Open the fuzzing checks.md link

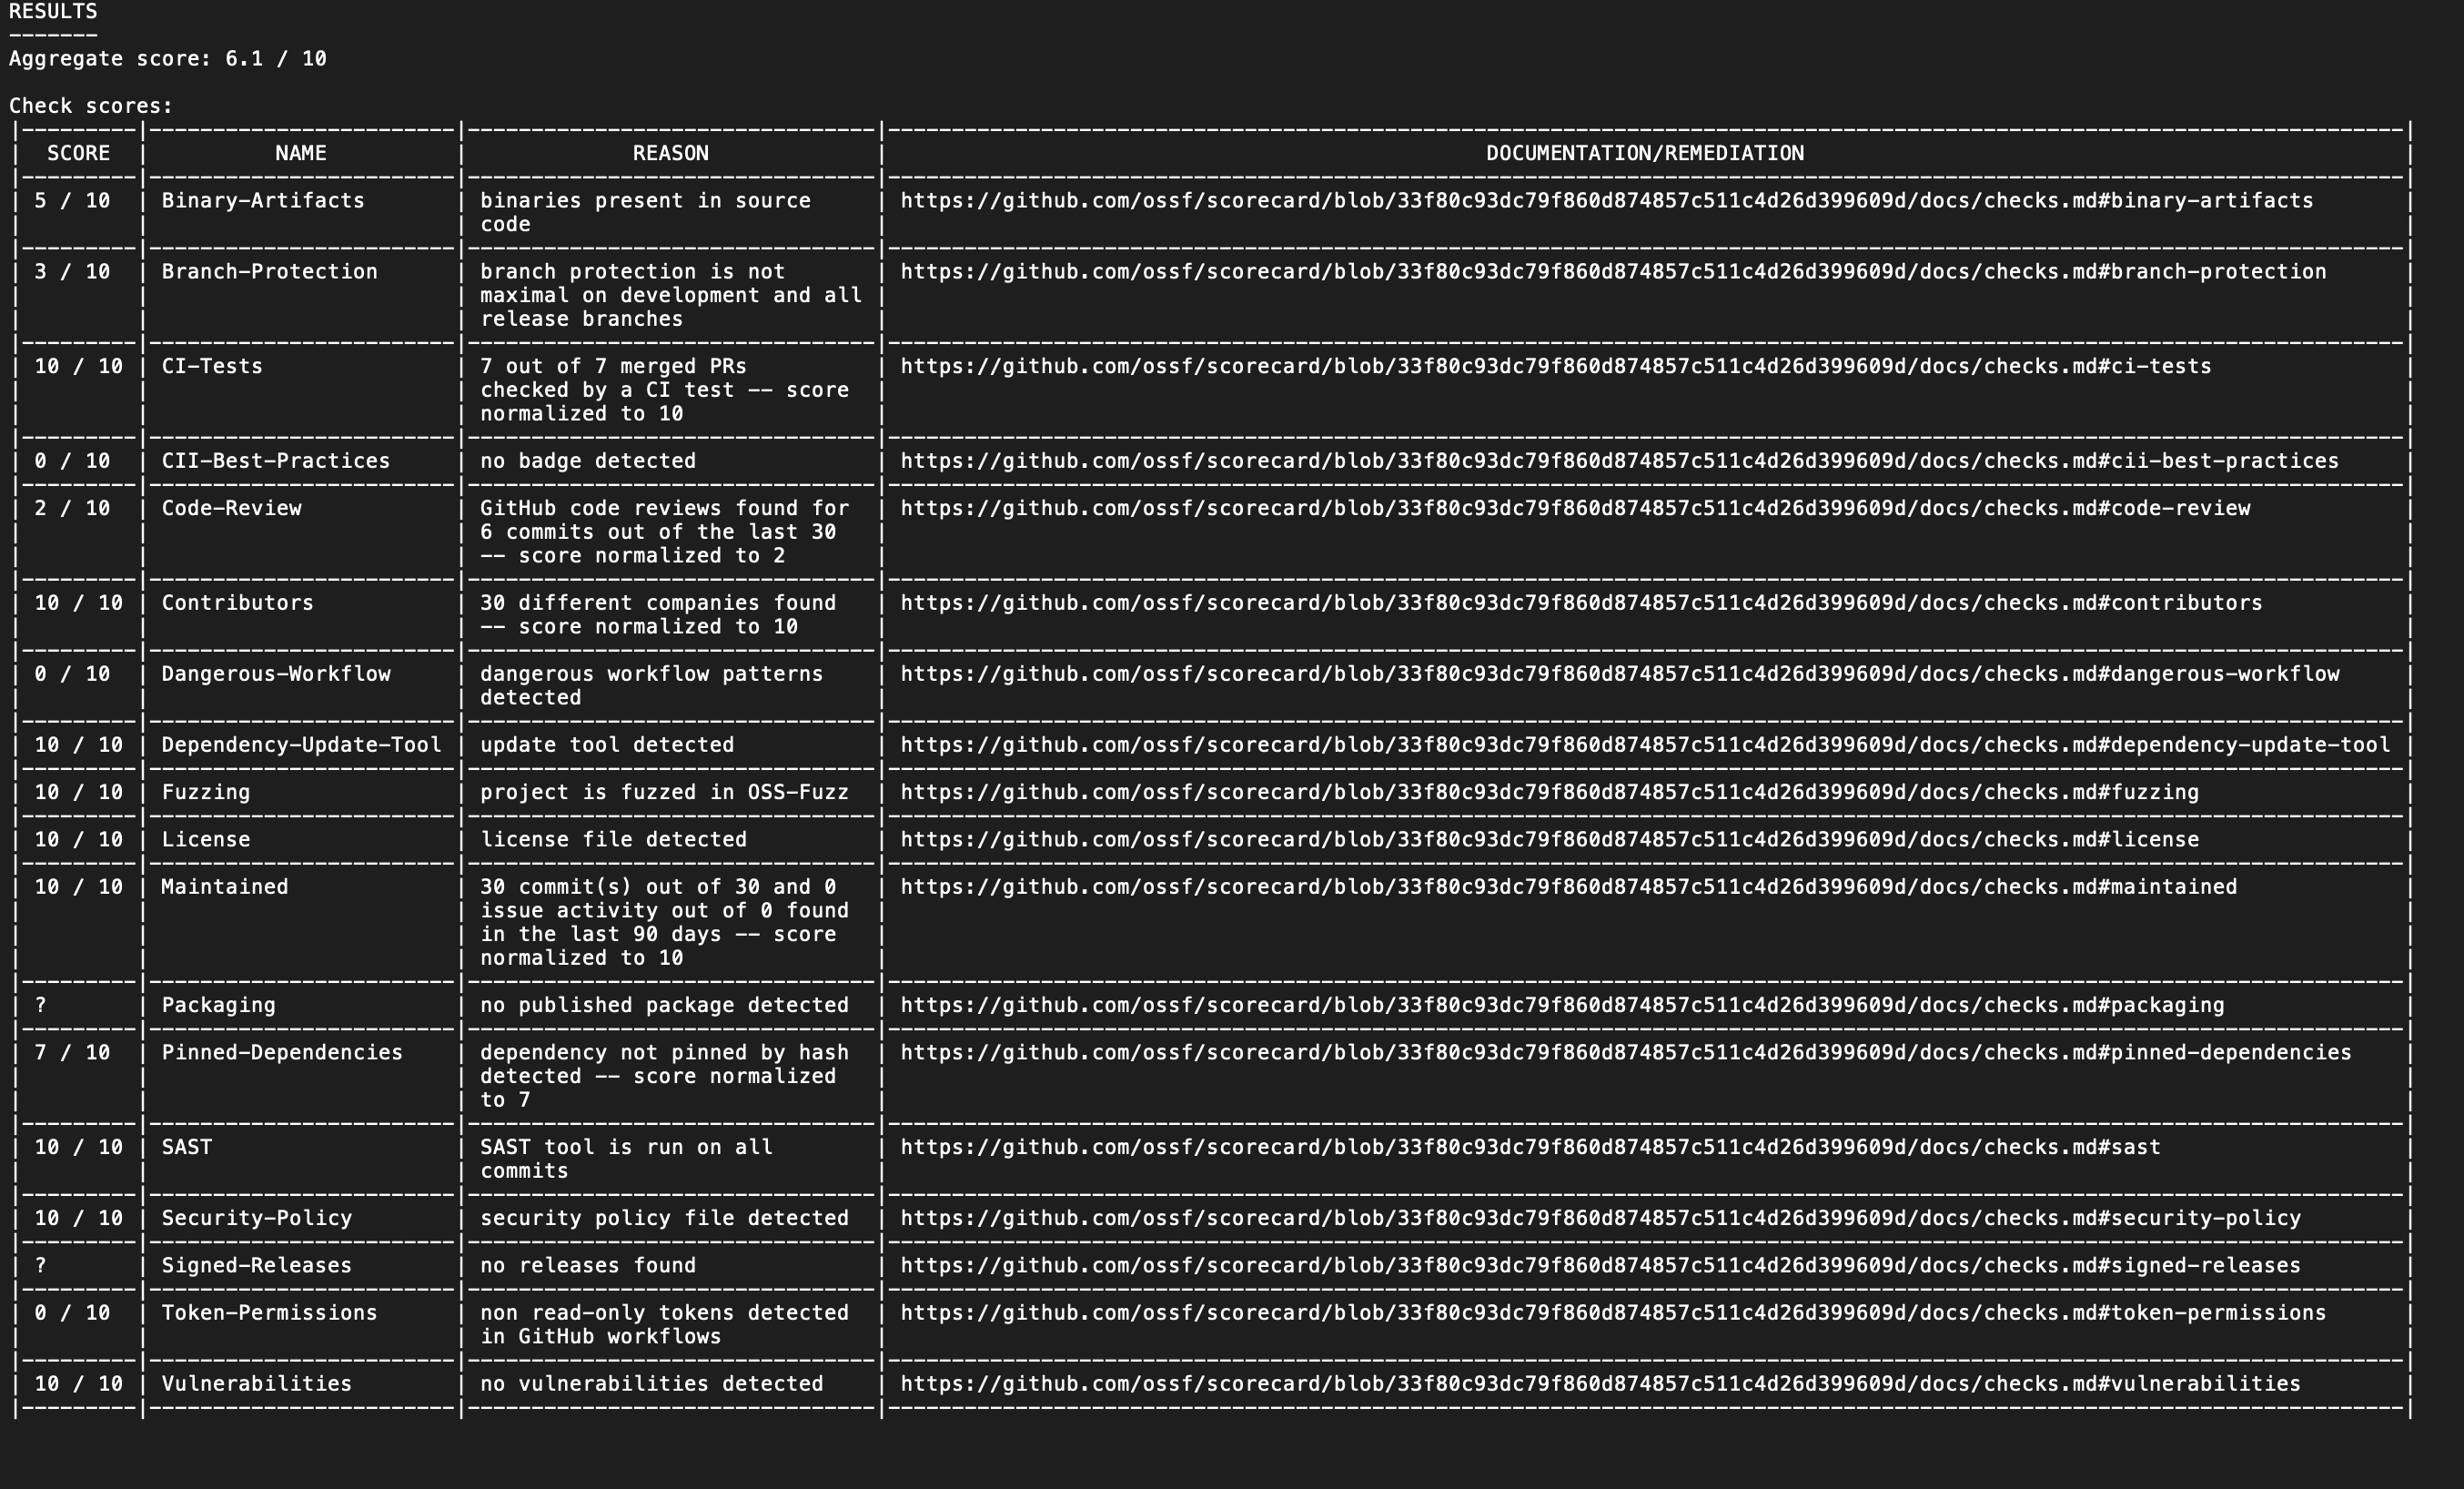point(1549,793)
